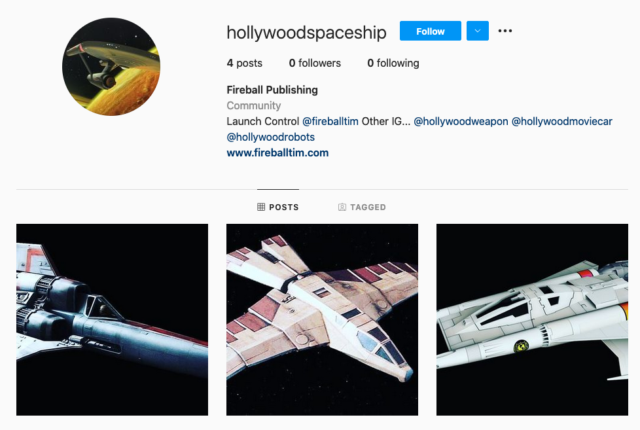The width and height of the screenshot is (640, 430).
Task: Open the three-dot options menu
Action: 505,31
